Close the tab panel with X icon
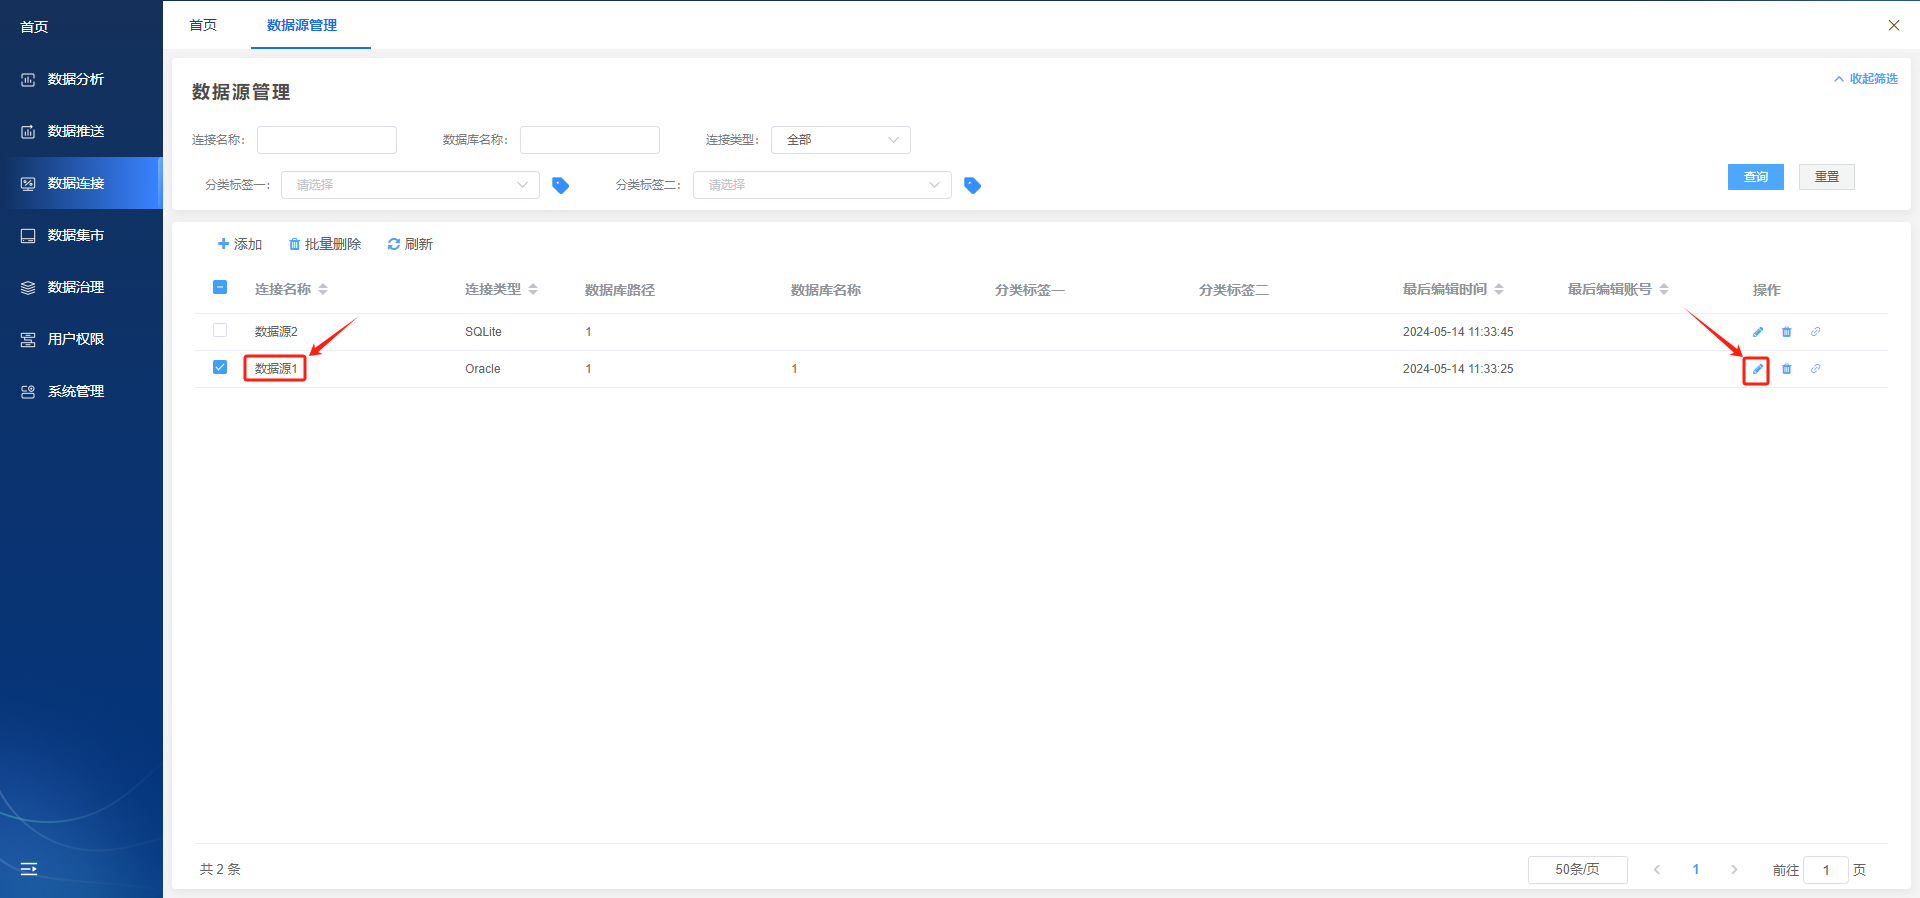This screenshot has height=898, width=1920. click(x=1894, y=25)
